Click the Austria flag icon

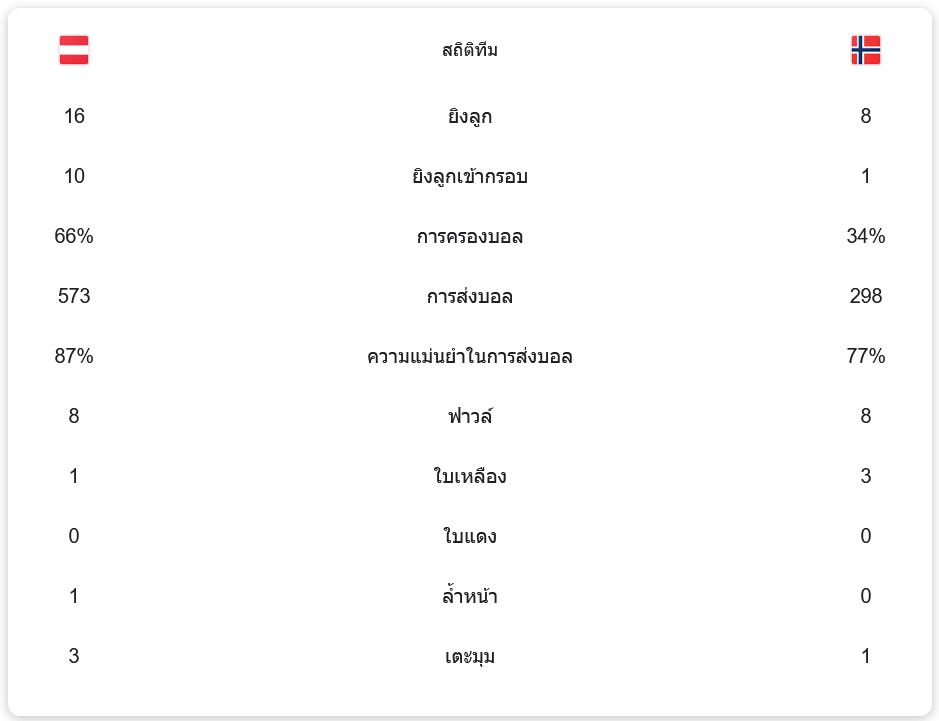(x=74, y=50)
